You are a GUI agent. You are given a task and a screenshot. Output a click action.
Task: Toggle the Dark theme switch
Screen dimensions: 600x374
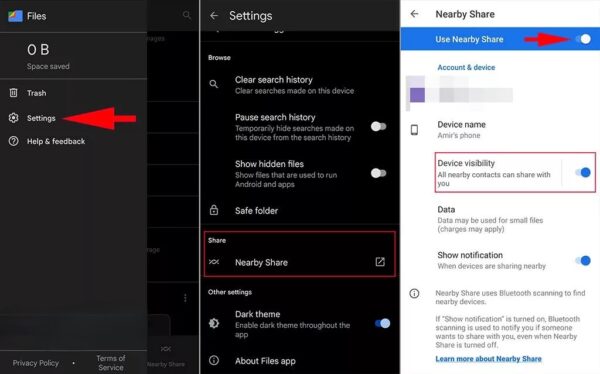383,323
